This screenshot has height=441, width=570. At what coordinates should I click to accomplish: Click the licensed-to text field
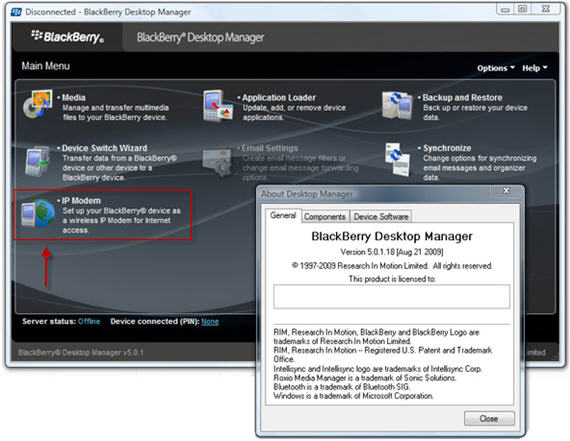point(392,297)
